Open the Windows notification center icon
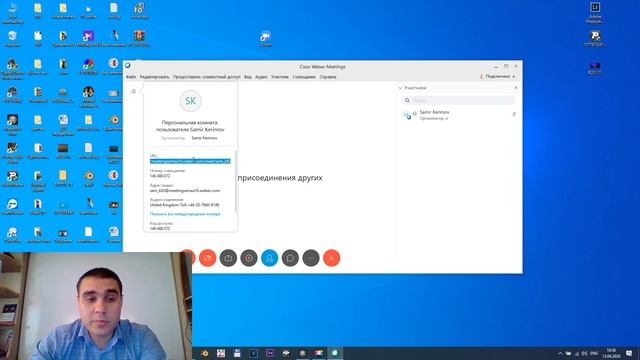640x360 pixels. (x=629, y=353)
